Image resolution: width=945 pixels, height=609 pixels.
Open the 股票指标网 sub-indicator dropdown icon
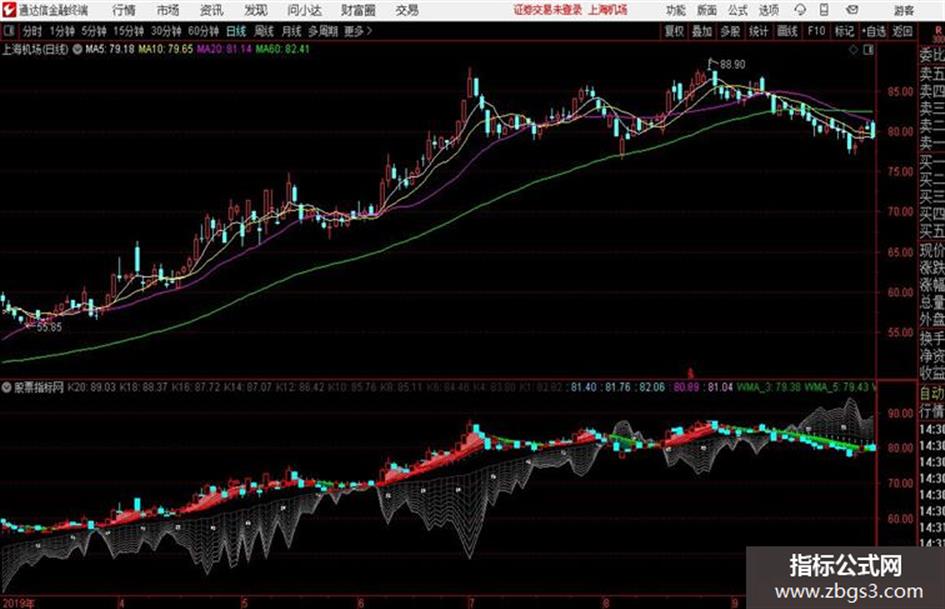[x=7, y=388]
